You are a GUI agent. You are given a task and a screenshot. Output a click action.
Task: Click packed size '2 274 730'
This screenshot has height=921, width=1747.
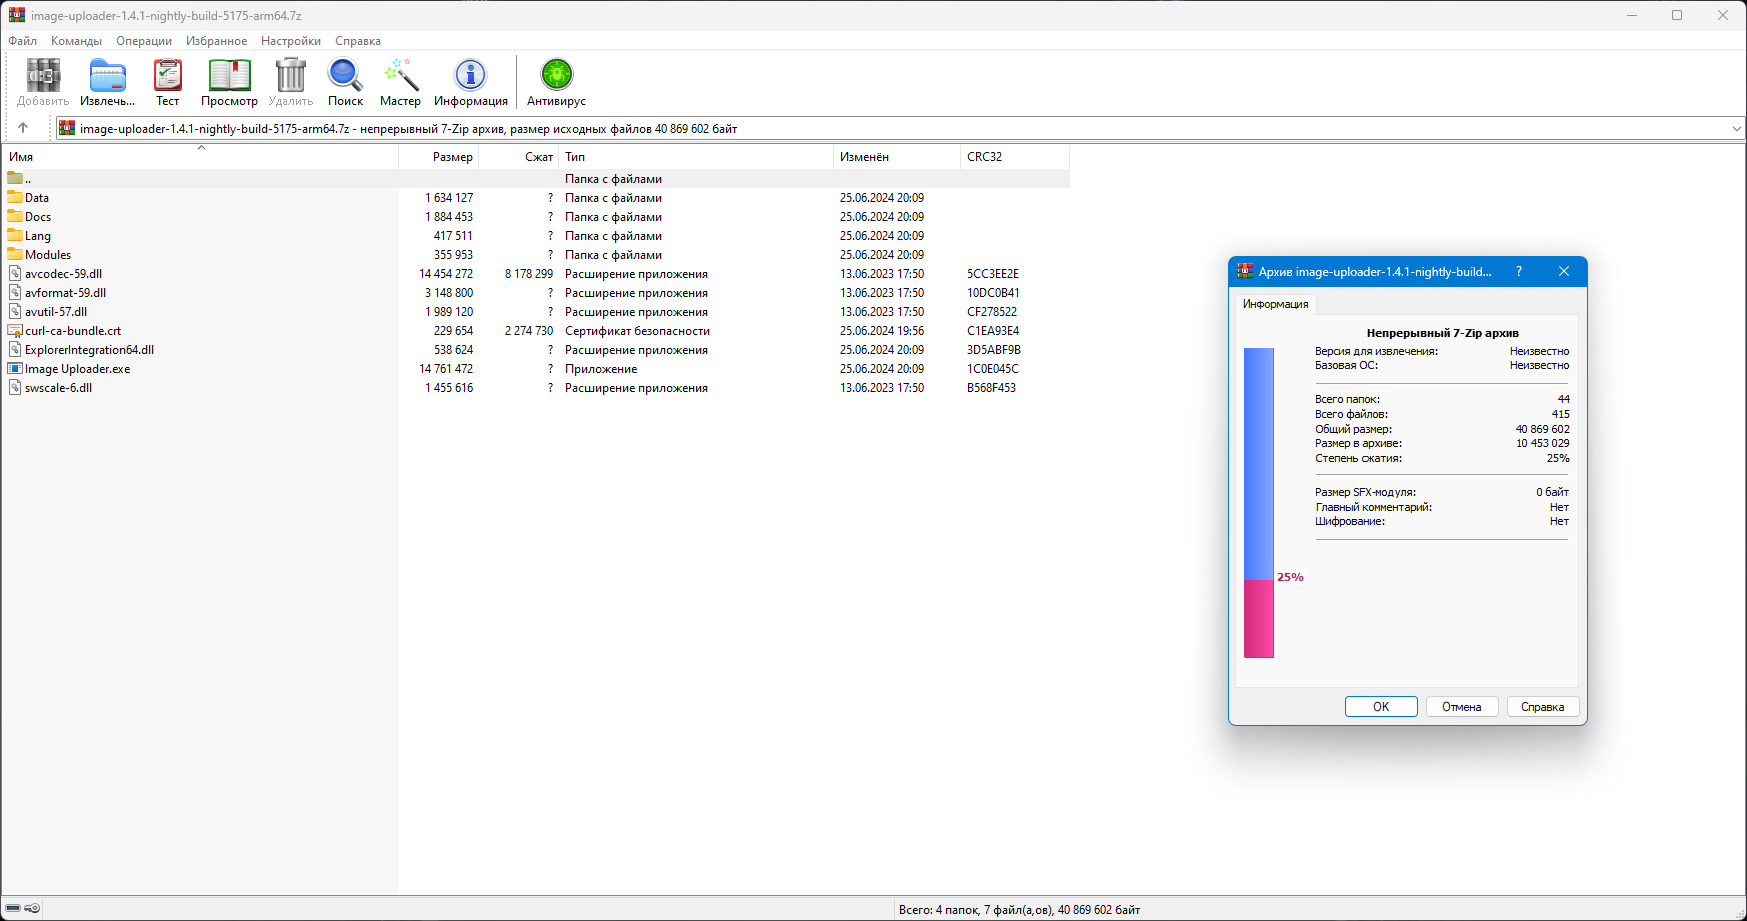(529, 330)
